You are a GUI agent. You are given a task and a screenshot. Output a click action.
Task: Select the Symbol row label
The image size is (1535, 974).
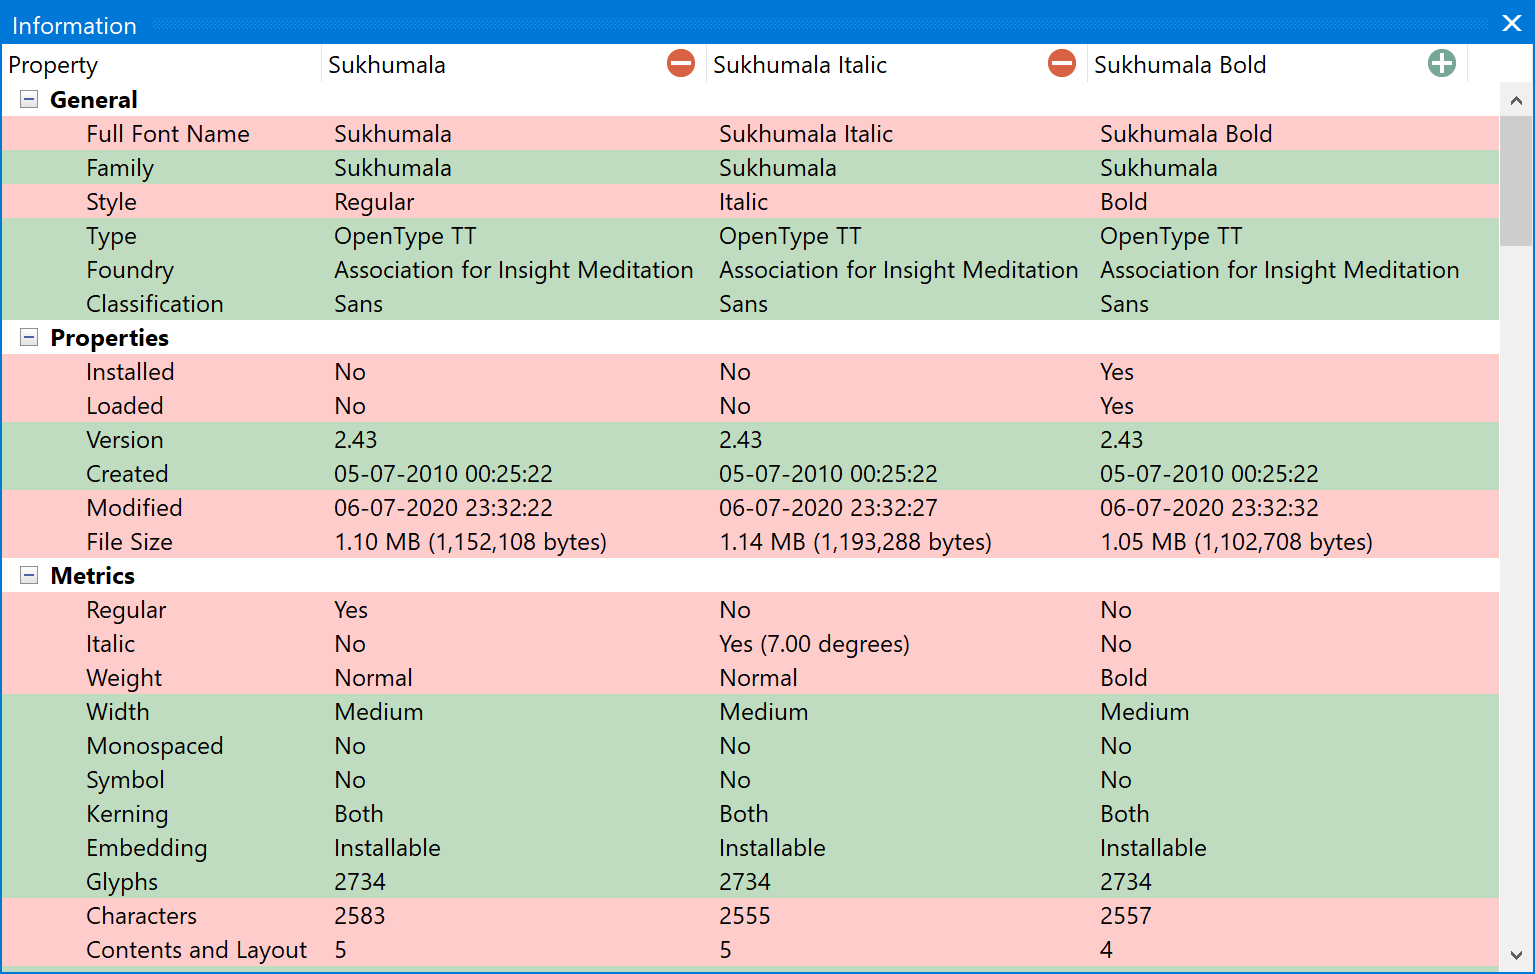pyautogui.click(x=125, y=780)
